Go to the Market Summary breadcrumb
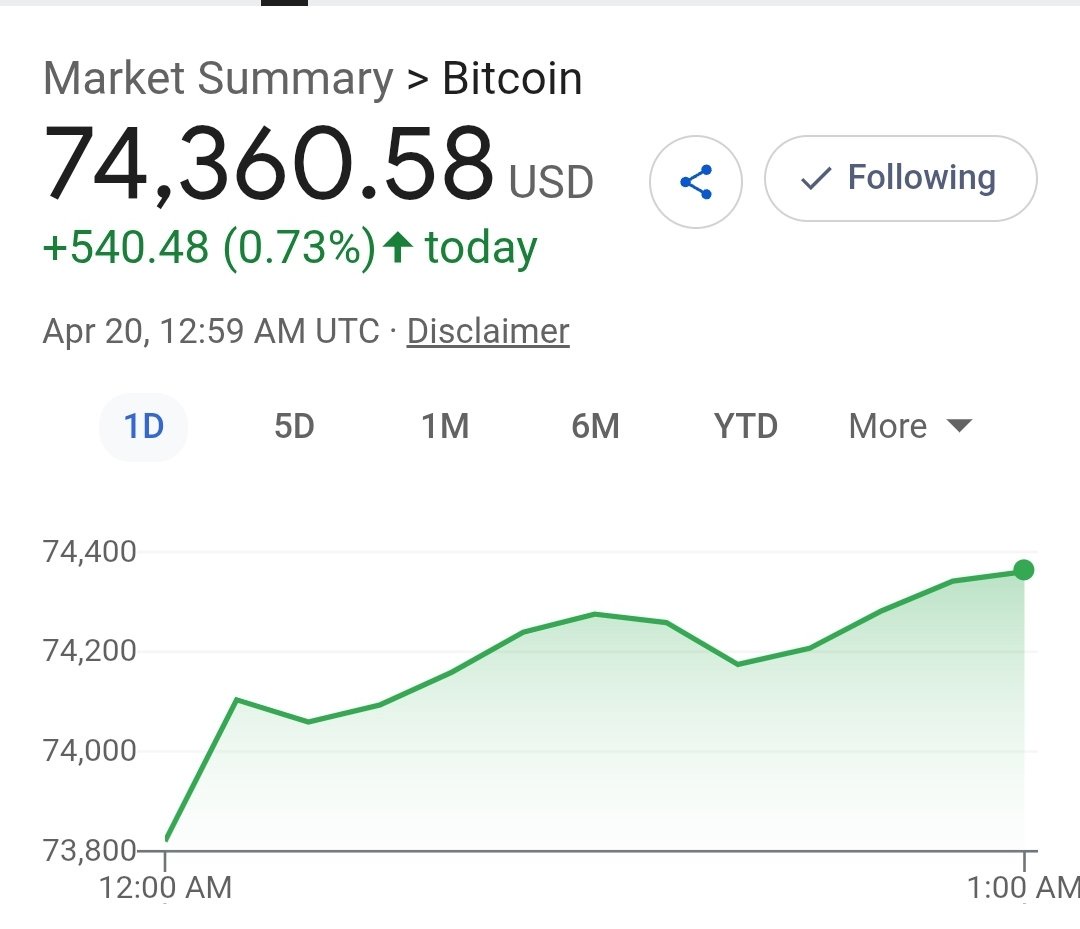 [218, 79]
